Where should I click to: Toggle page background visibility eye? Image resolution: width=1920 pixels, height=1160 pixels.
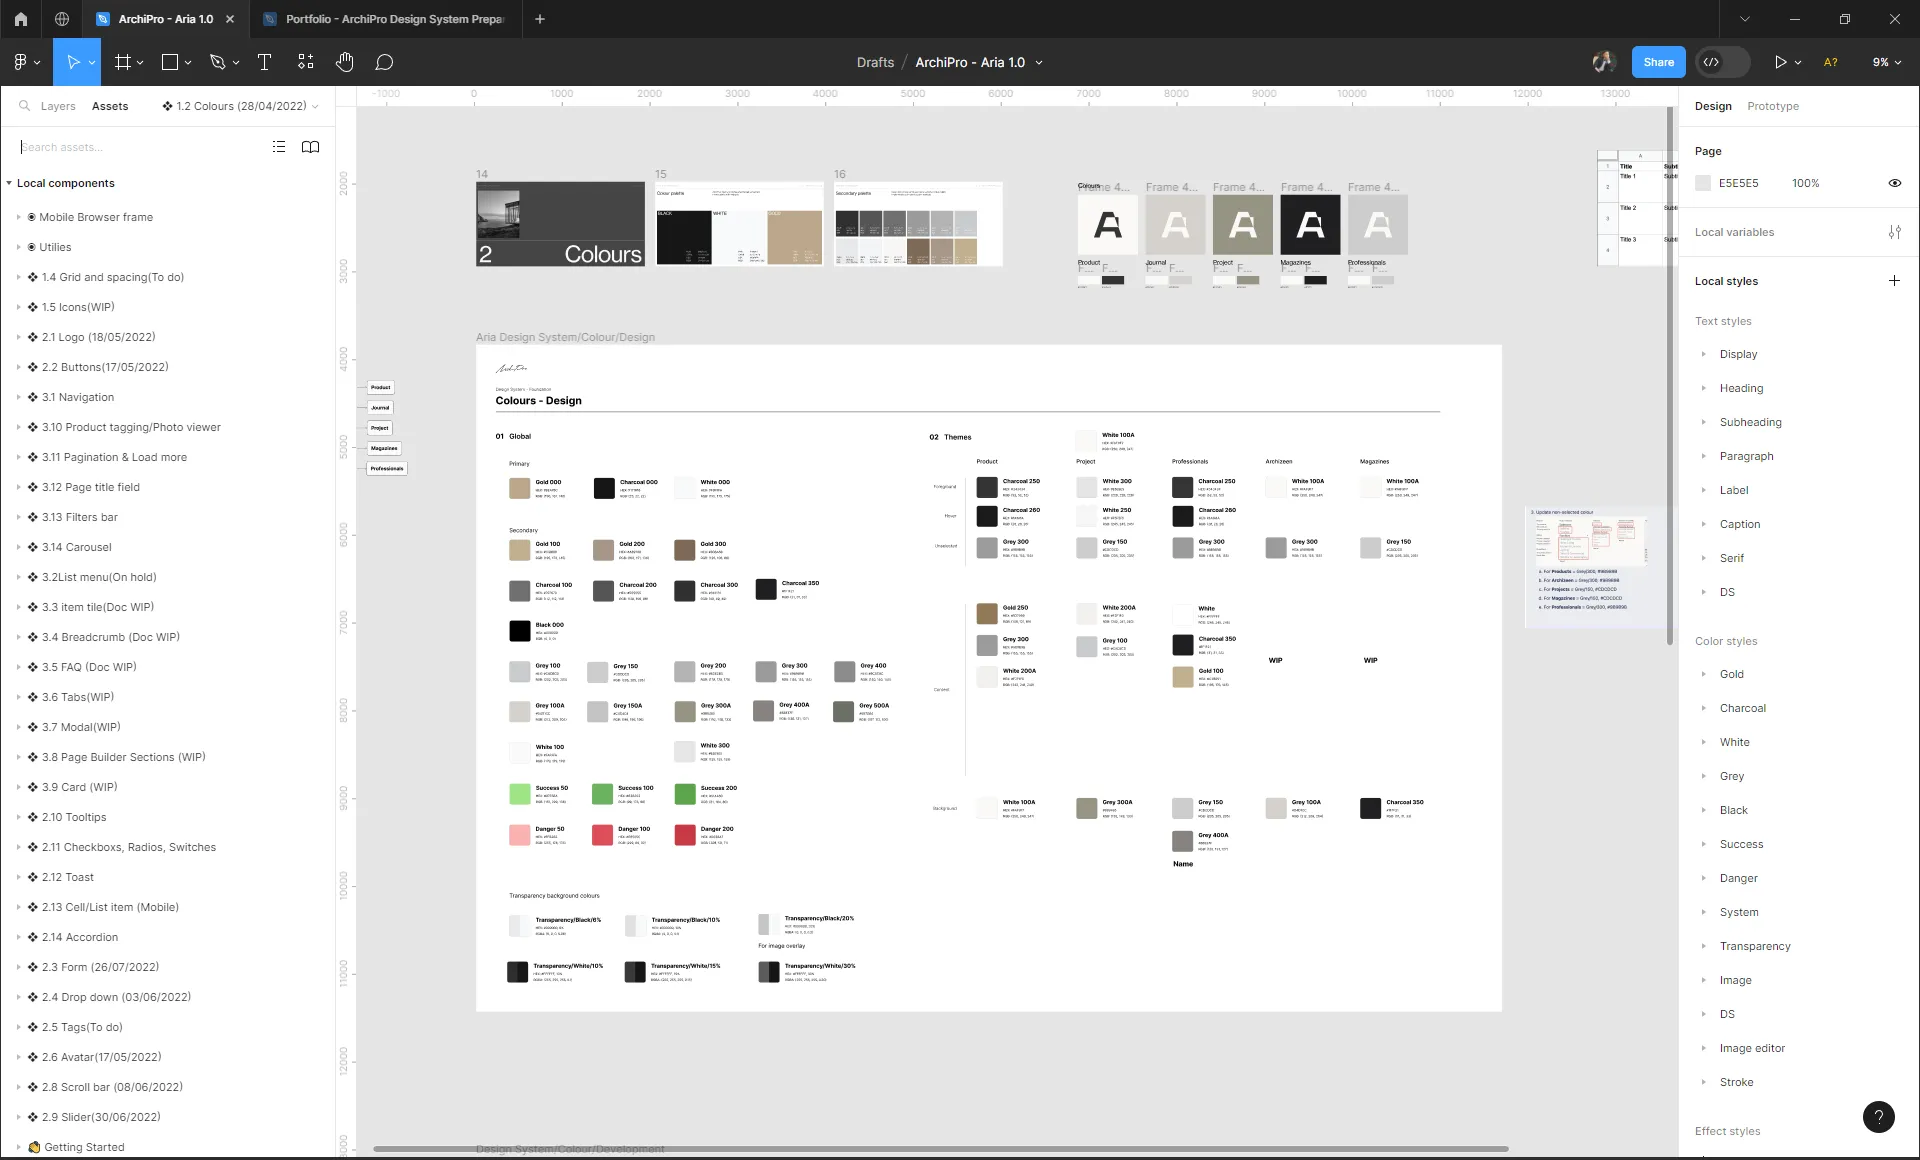click(x=1894, y=183)
